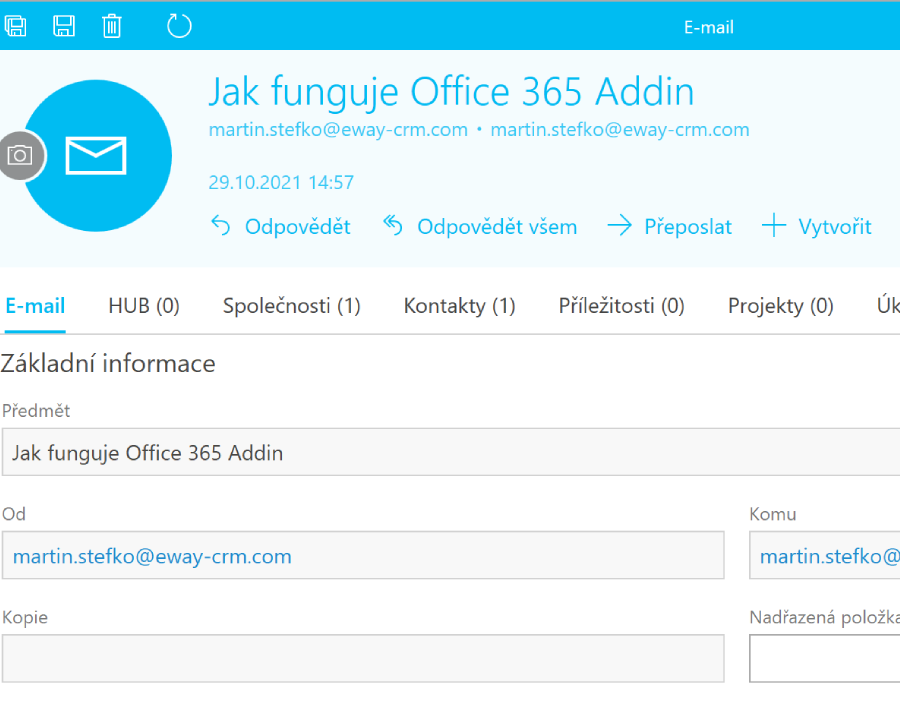Click the Odpovědět všem reply all button
This screenshot has width=900, height=702.
click(480, 227)
